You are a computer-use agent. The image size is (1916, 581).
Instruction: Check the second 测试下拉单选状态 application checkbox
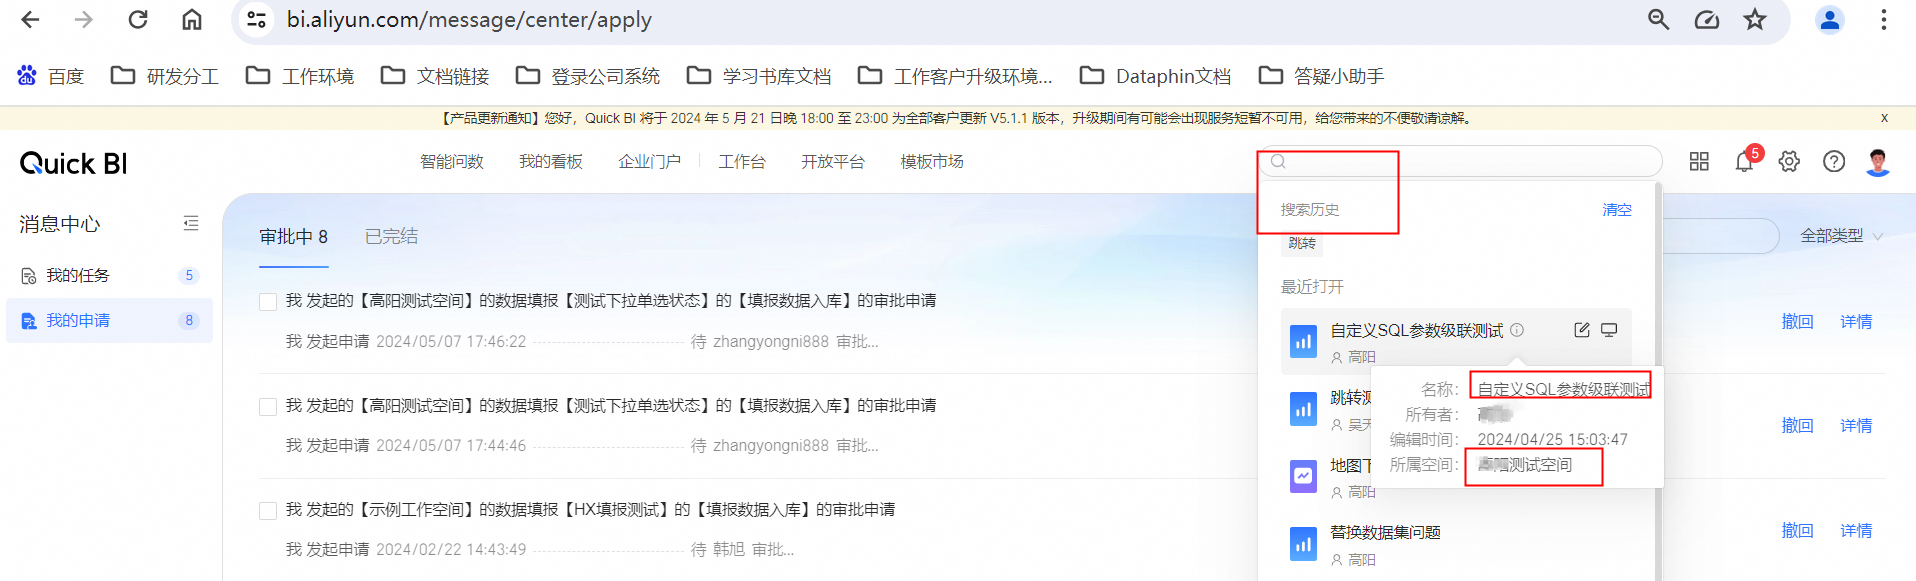coord(268,407)
